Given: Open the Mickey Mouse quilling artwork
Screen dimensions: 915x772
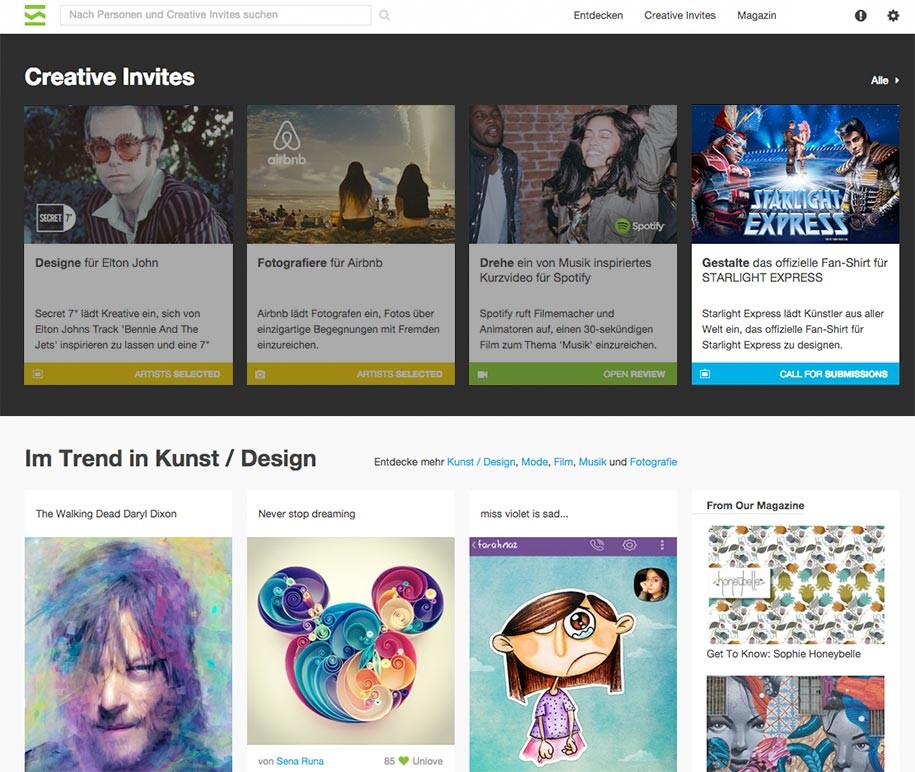Looking at the screenshot, I should [x=351, y=641].
